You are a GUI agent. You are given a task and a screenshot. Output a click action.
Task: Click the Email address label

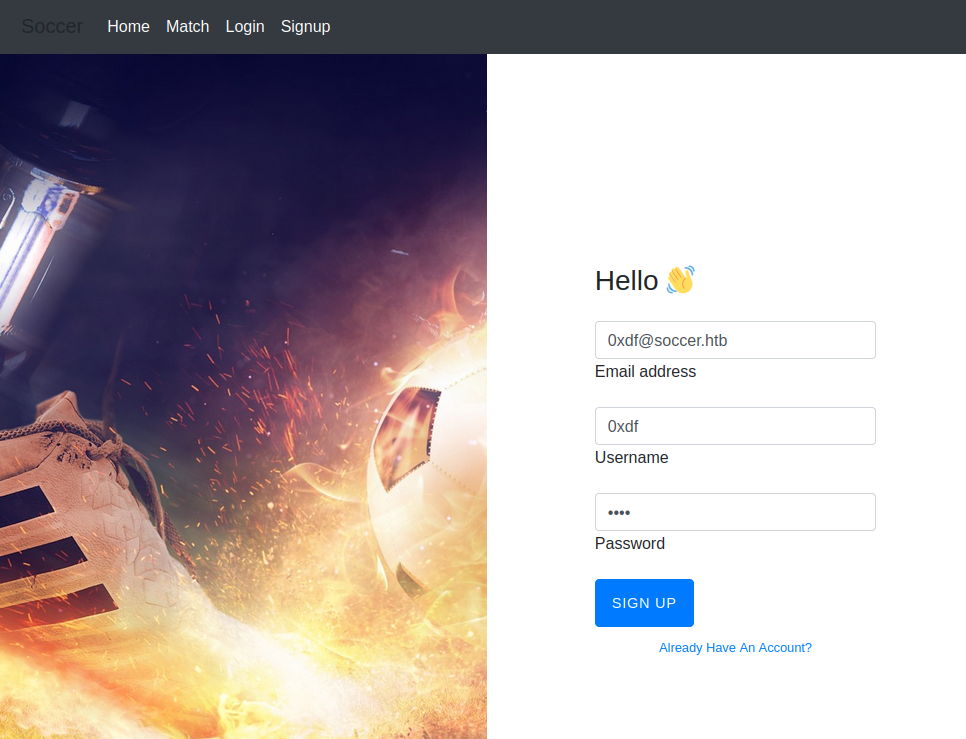click(x=645, y=372)
